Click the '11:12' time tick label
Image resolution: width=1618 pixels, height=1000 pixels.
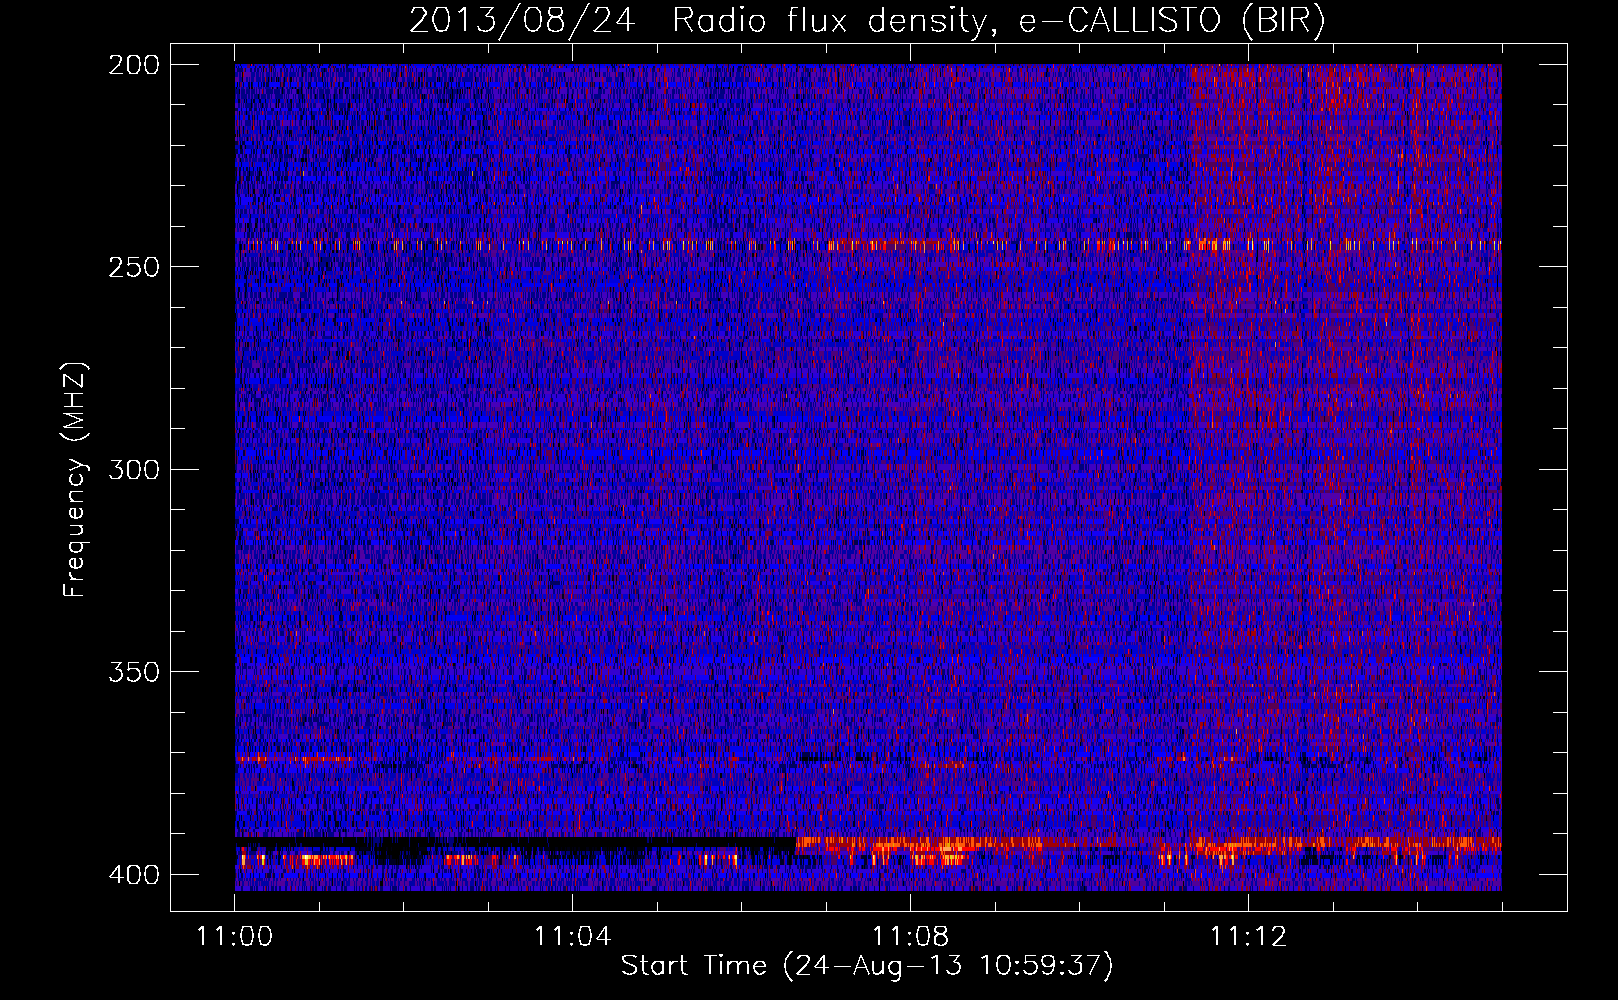[x=1248, y=937]
